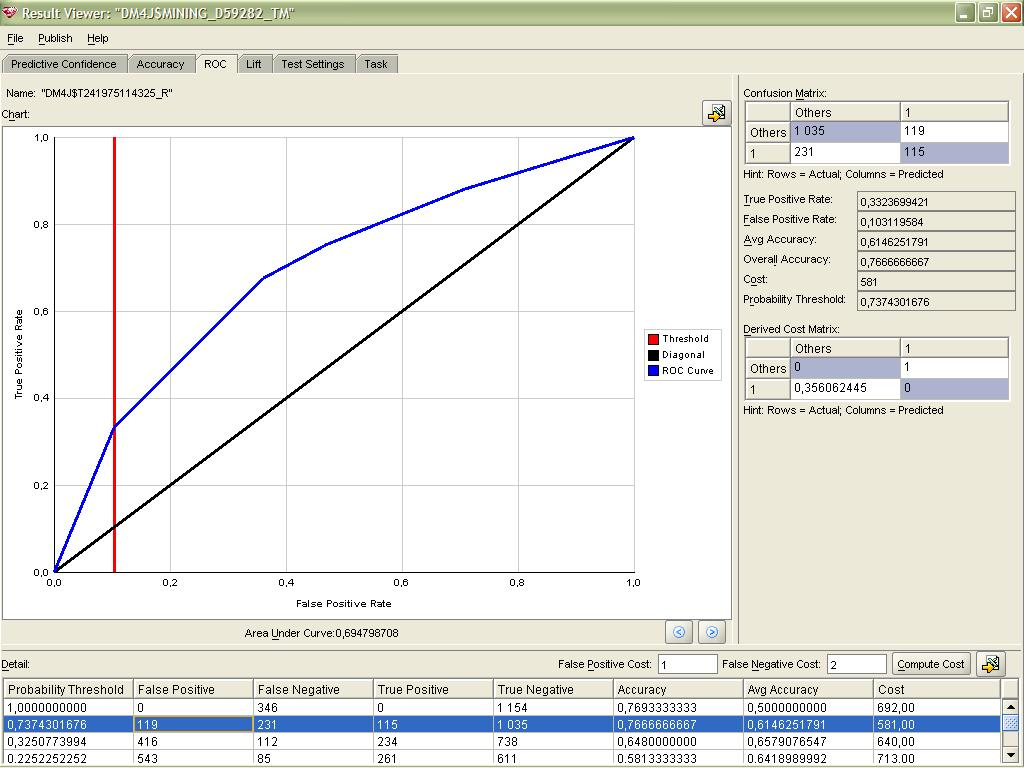The image size is (1024, 768).
Task: Click the True Positive column header
Action: coord(433,689)
